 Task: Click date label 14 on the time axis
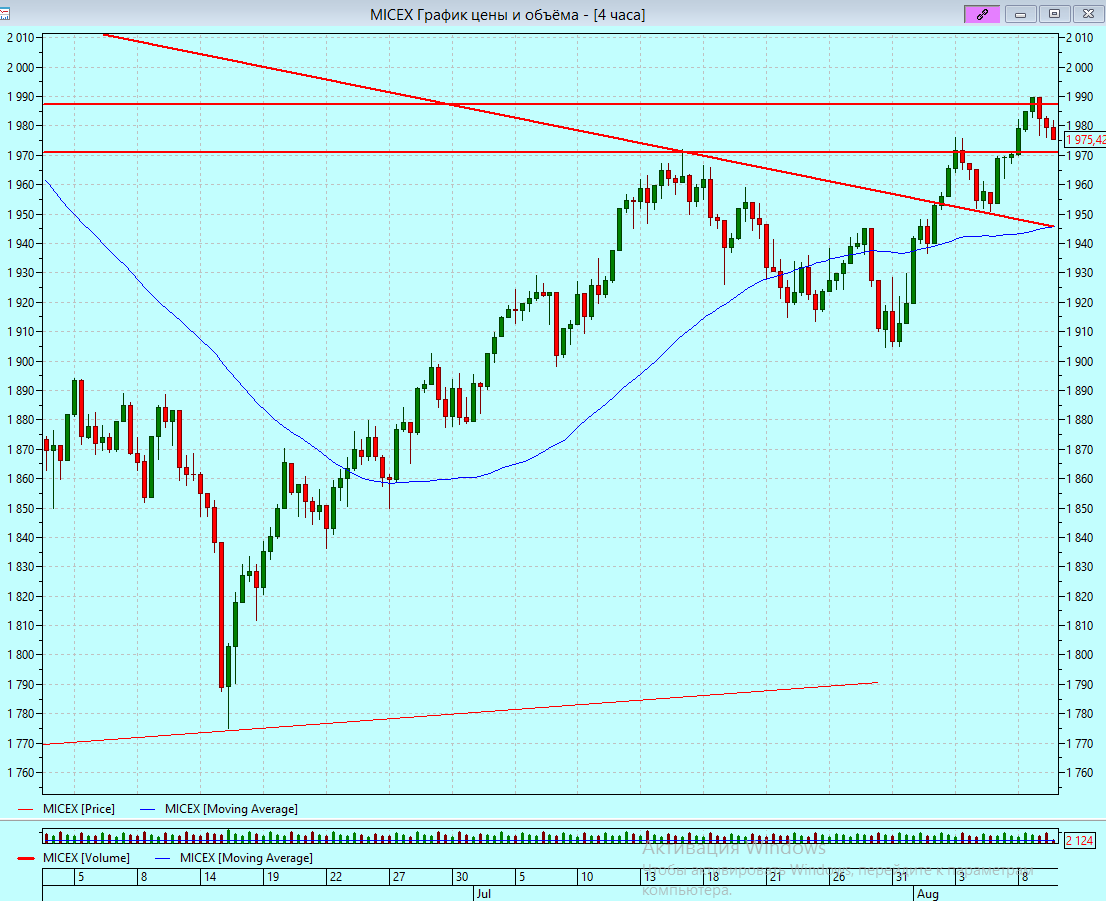click(x=209, y=877)
